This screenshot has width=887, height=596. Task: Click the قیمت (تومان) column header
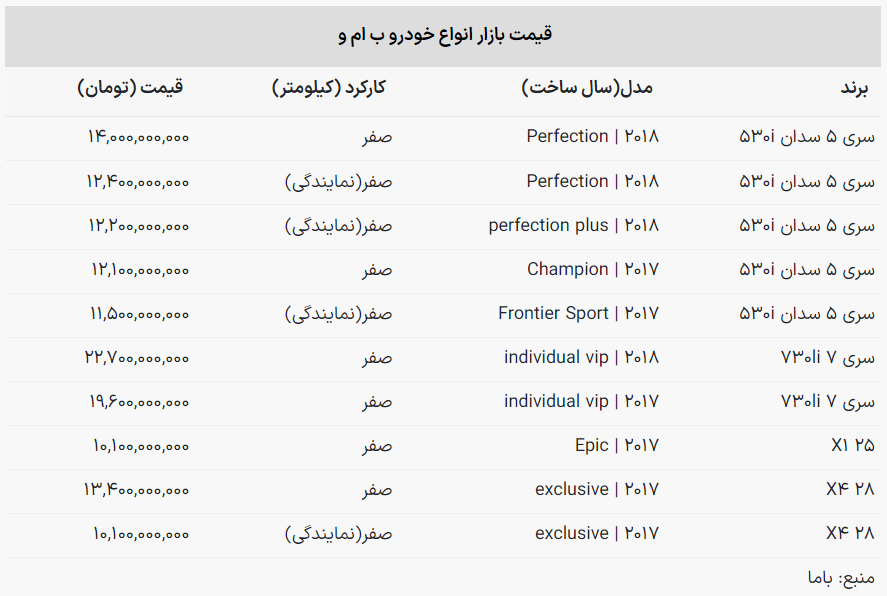[x=130, y=88]
